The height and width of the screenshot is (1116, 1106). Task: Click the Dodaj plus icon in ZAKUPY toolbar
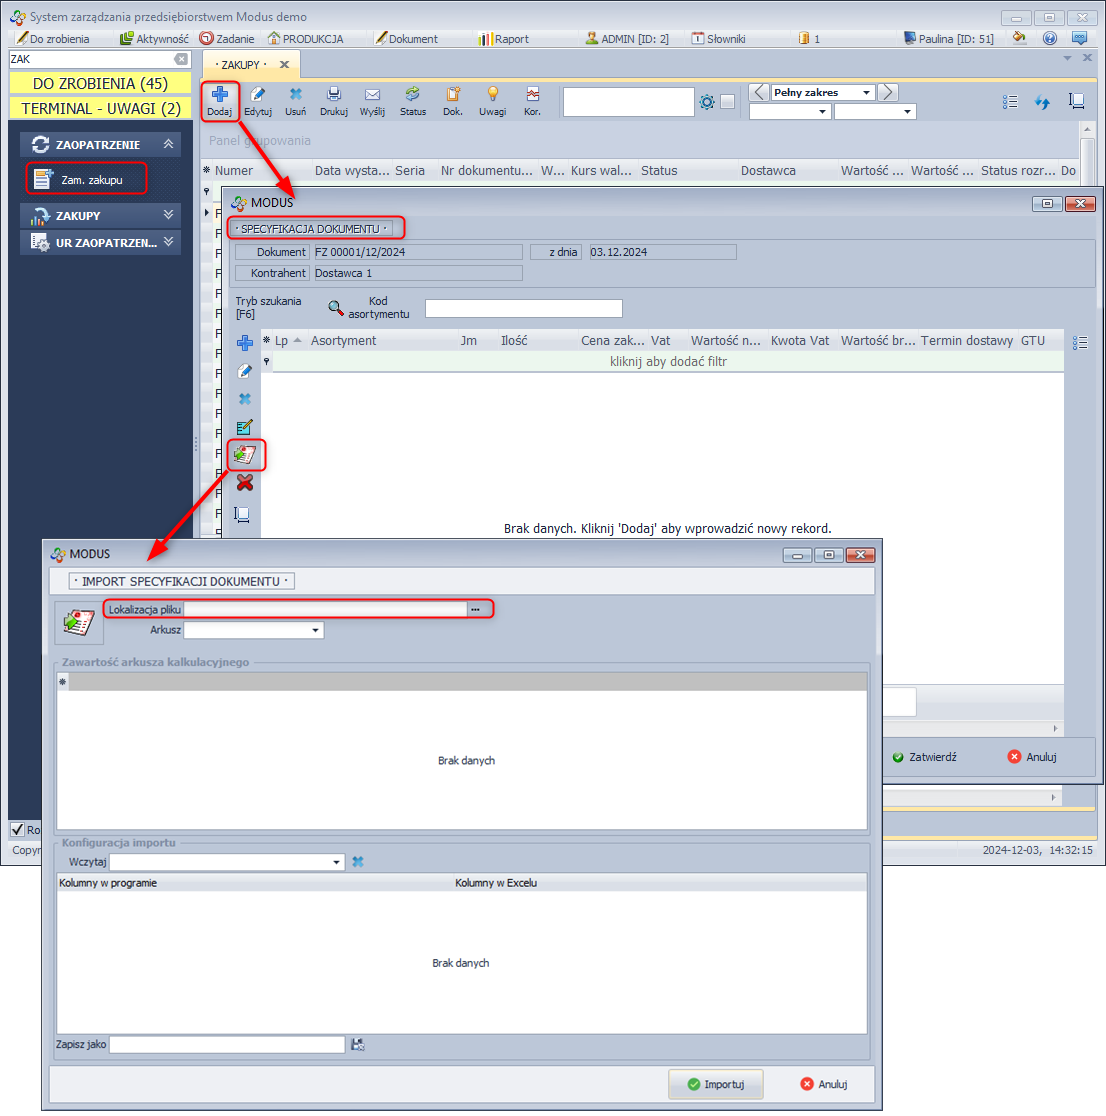click(220, 94)
